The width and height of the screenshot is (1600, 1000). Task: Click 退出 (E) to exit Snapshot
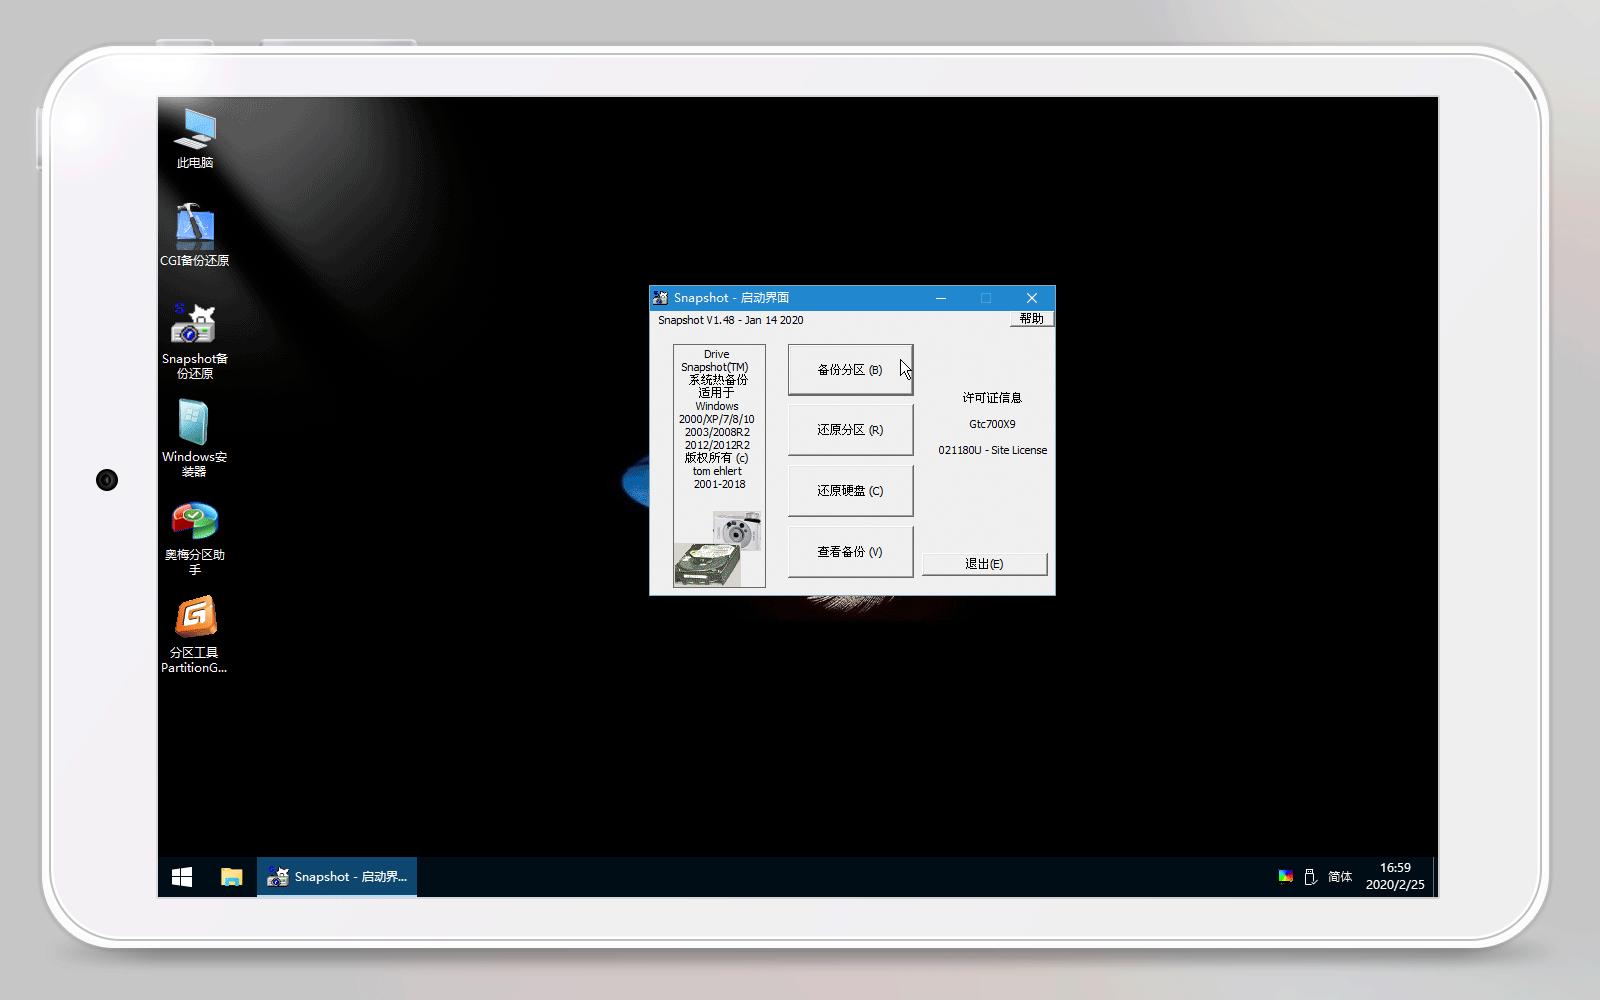click(x=984, y=564)
